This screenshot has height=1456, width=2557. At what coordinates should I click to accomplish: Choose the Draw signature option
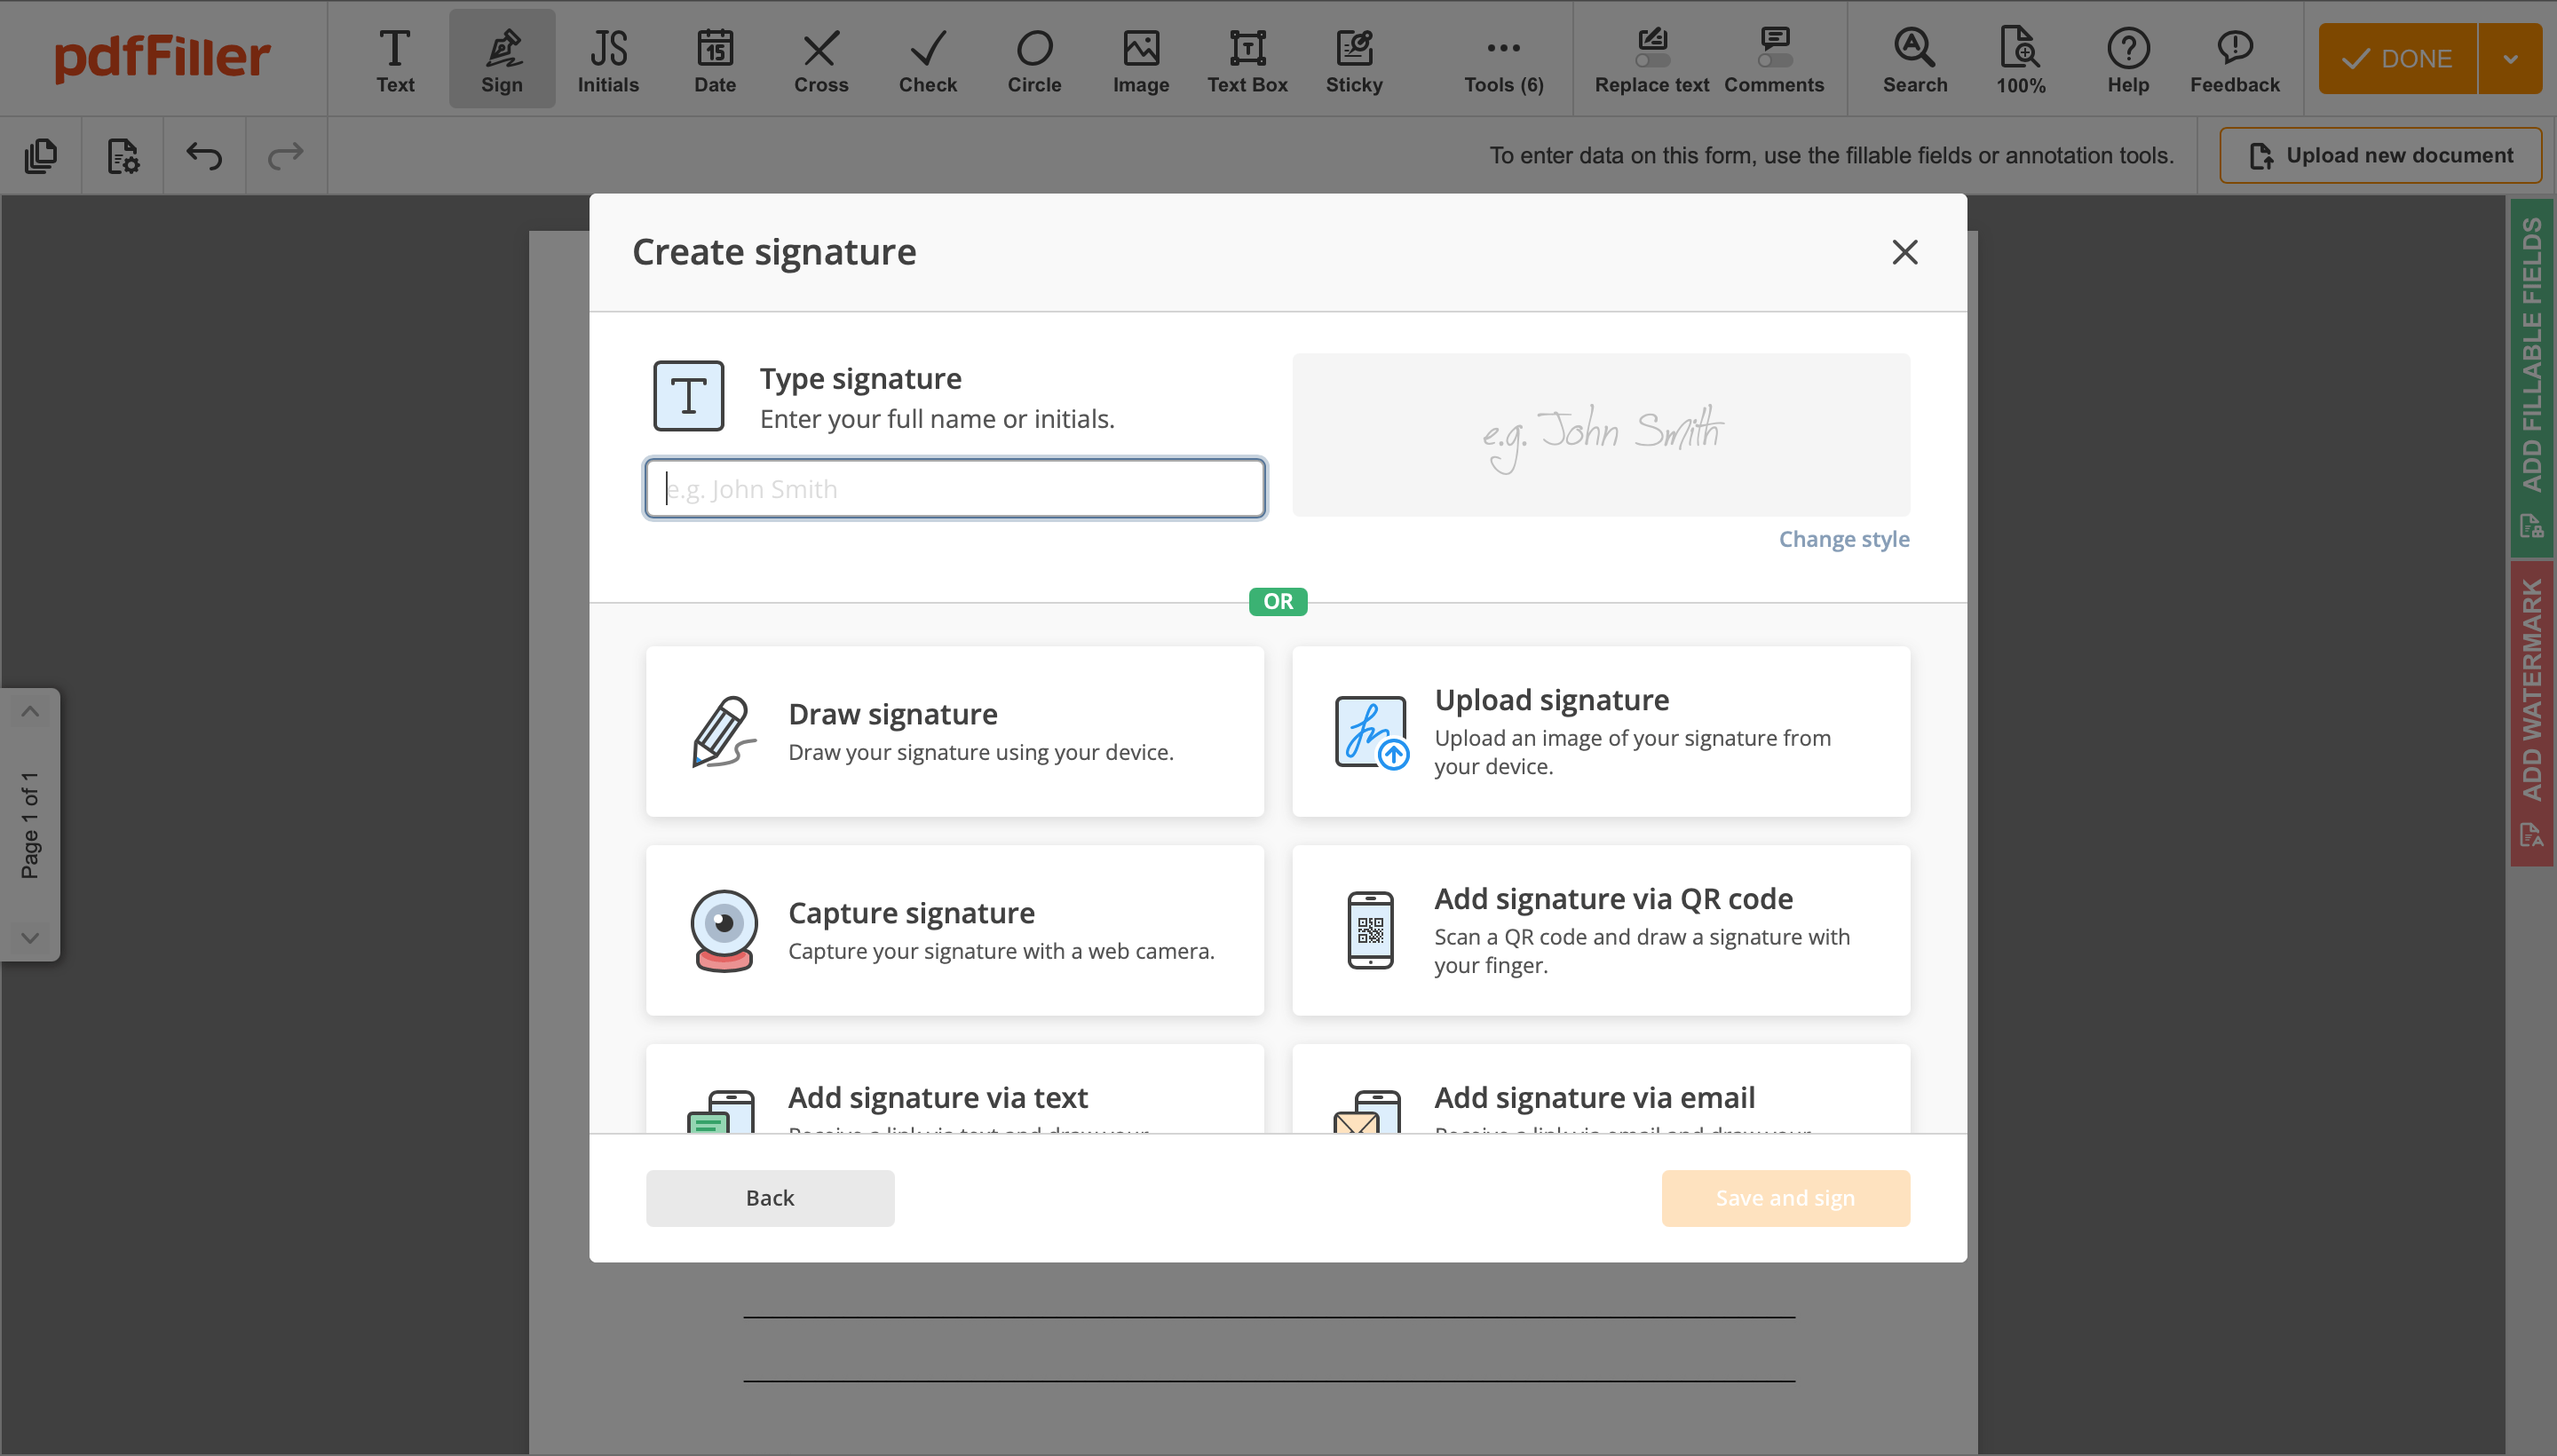pyautogui.click(x=954, y=731)
